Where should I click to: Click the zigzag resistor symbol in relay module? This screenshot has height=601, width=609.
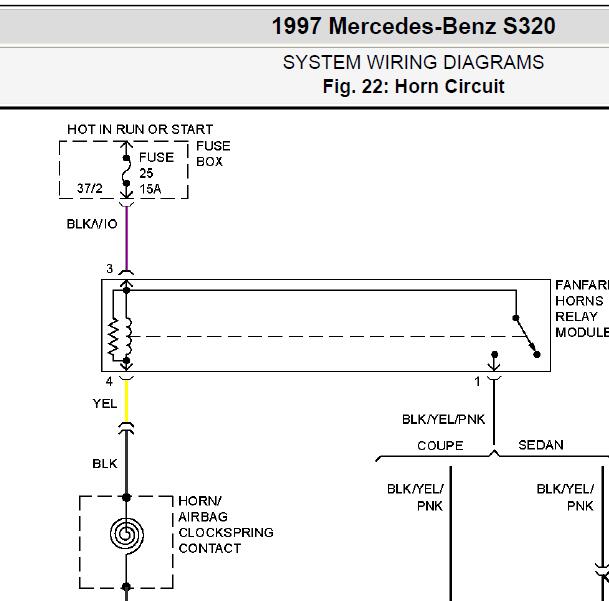point(113,337)
